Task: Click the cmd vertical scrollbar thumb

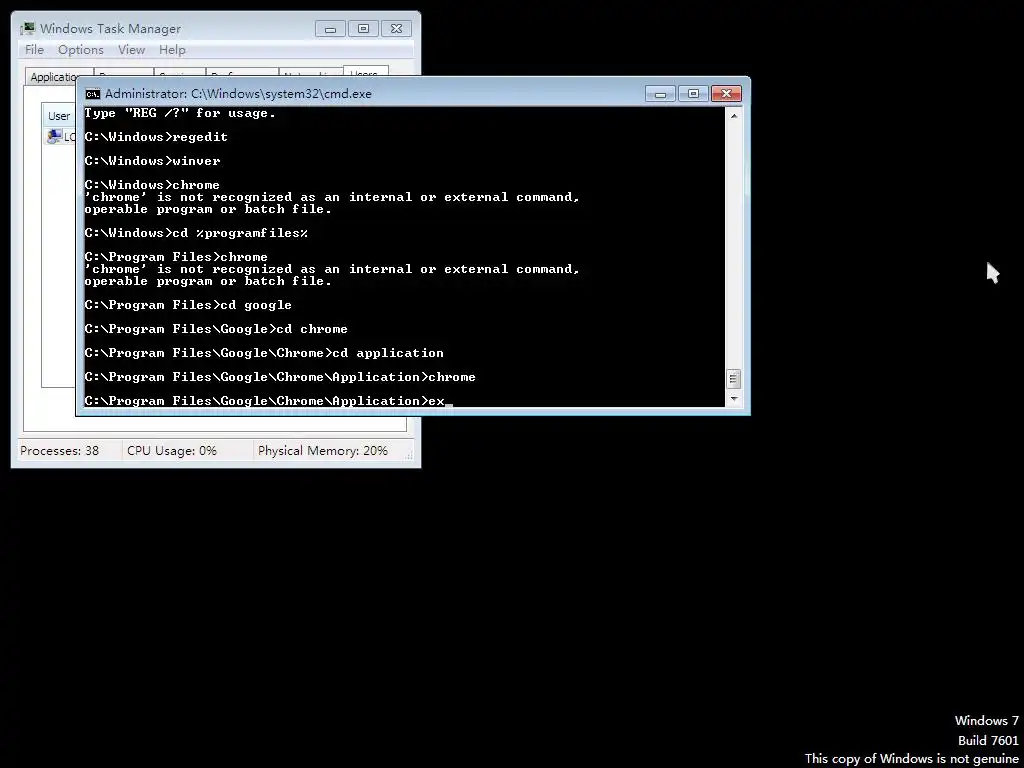Action: click(x=733, y=379)
